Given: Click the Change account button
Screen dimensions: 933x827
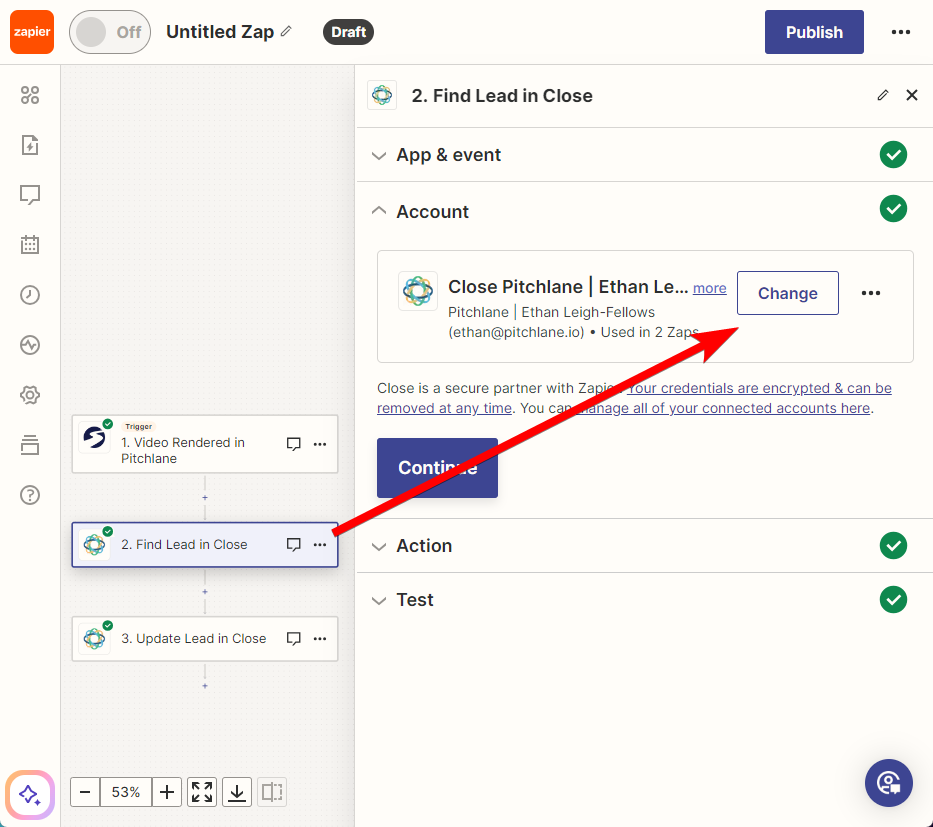Looking at the screenshot, I should pyautogui.click(x=788, y=293).
